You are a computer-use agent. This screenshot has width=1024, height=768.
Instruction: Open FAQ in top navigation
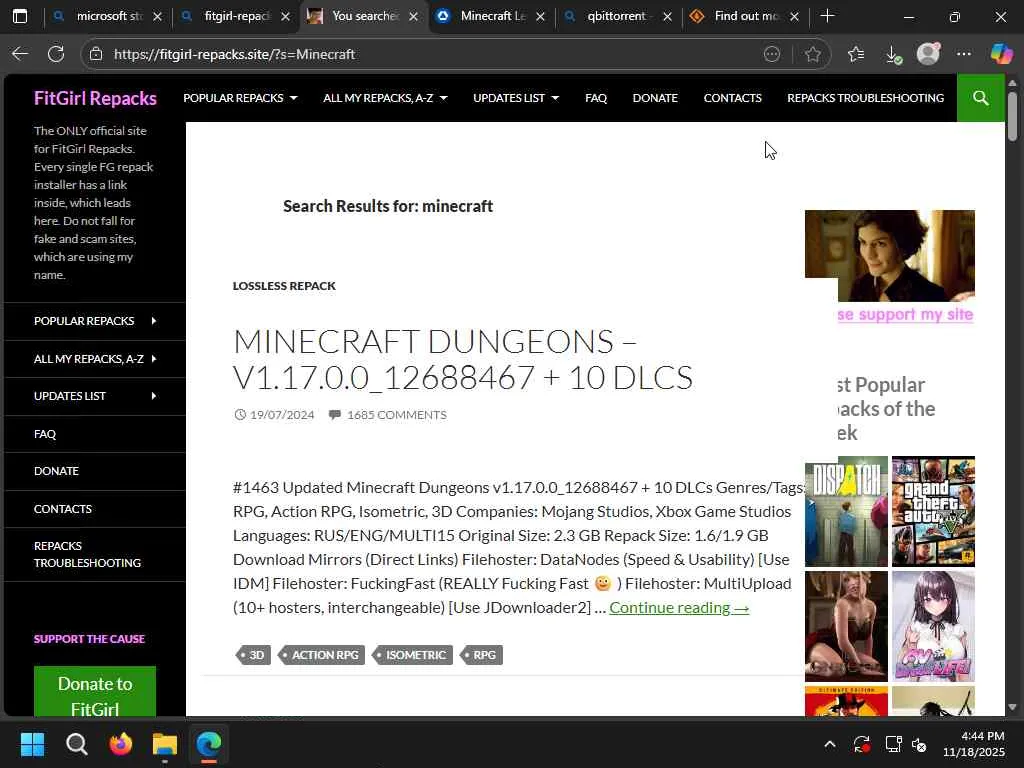pos(596,98)
